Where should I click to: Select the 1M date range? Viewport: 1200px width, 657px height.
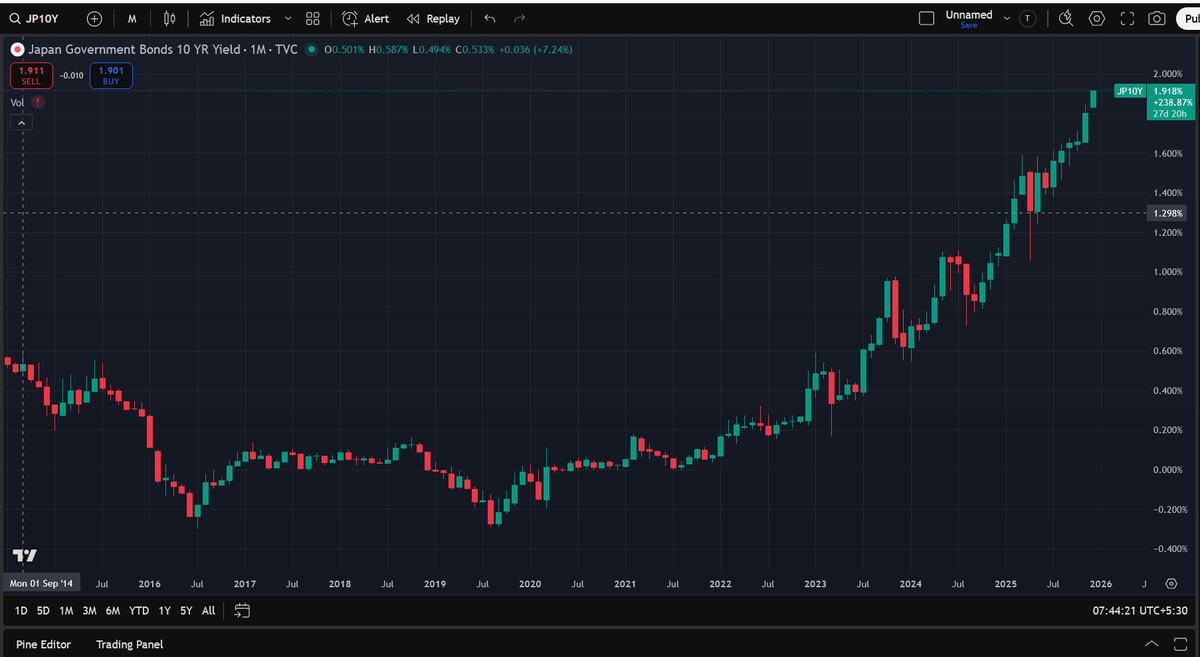tap(66, 610)
